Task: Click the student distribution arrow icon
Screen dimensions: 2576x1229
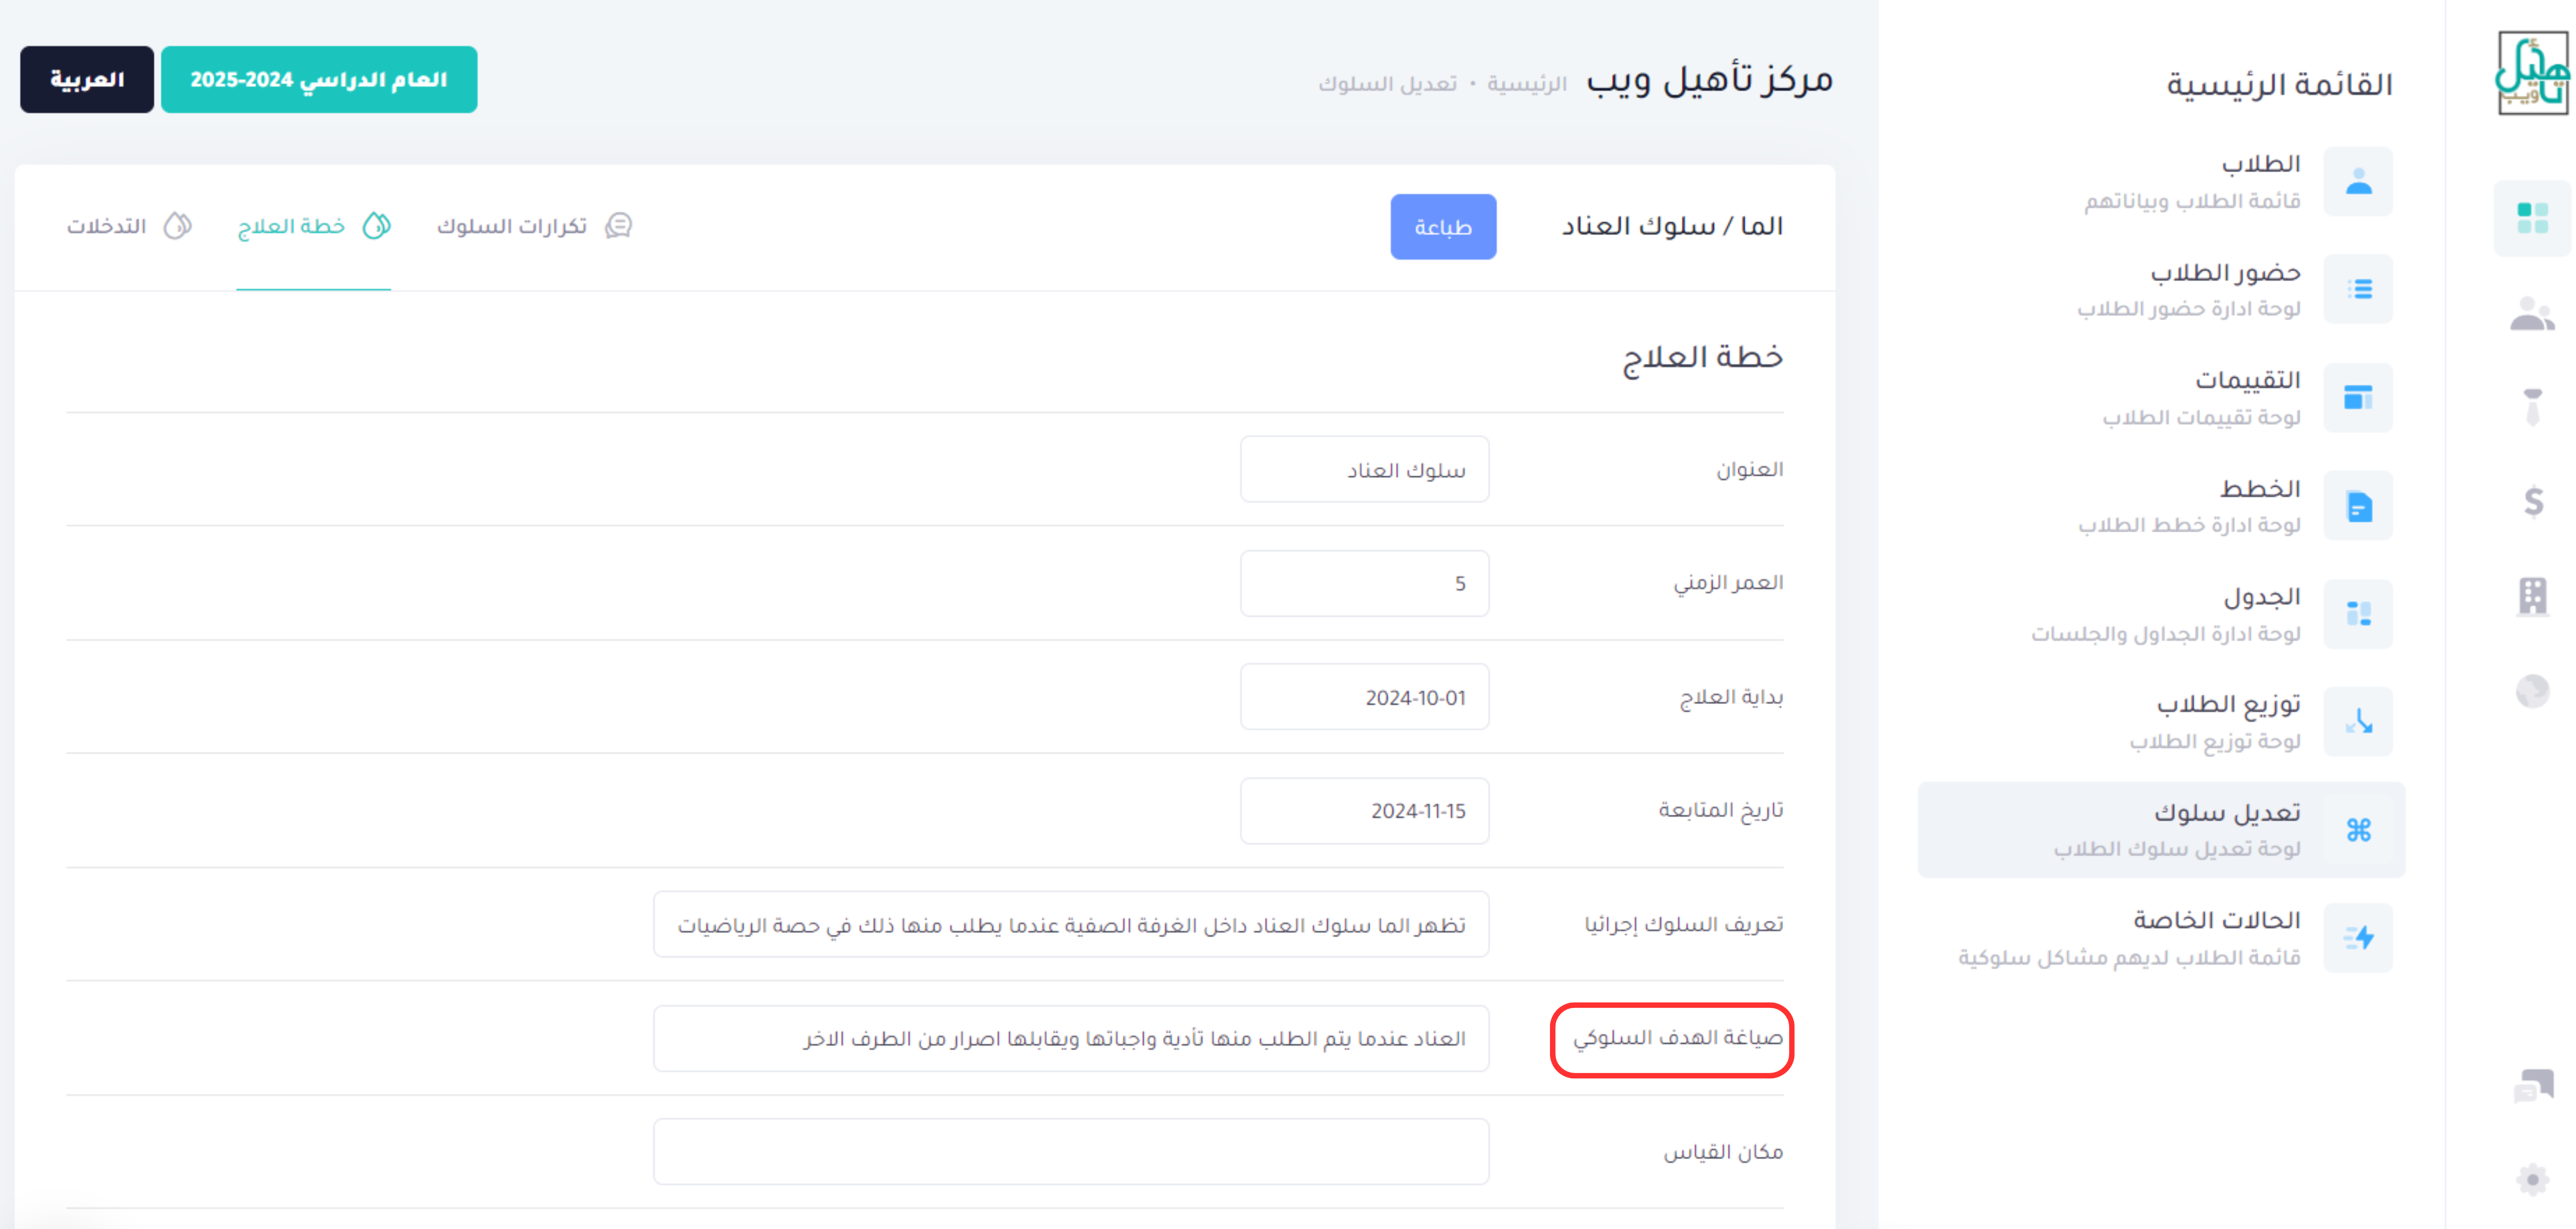Action: [2358, 721]
